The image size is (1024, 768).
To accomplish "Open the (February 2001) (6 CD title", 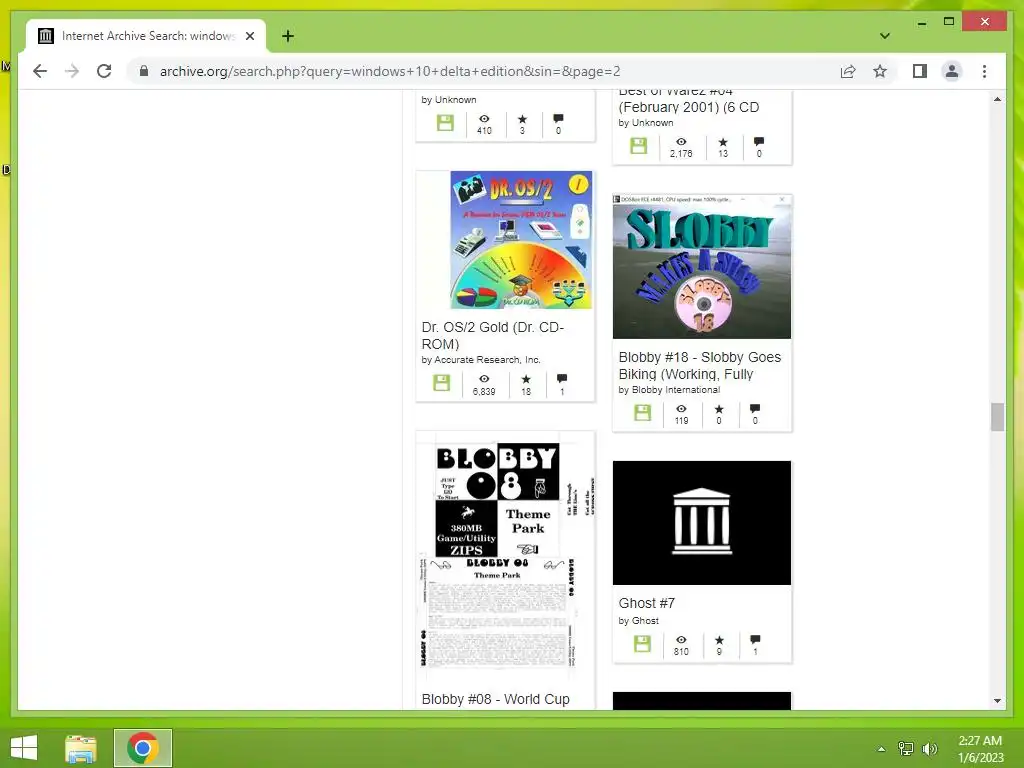I will pyautogui.click(x=688, y=107).
